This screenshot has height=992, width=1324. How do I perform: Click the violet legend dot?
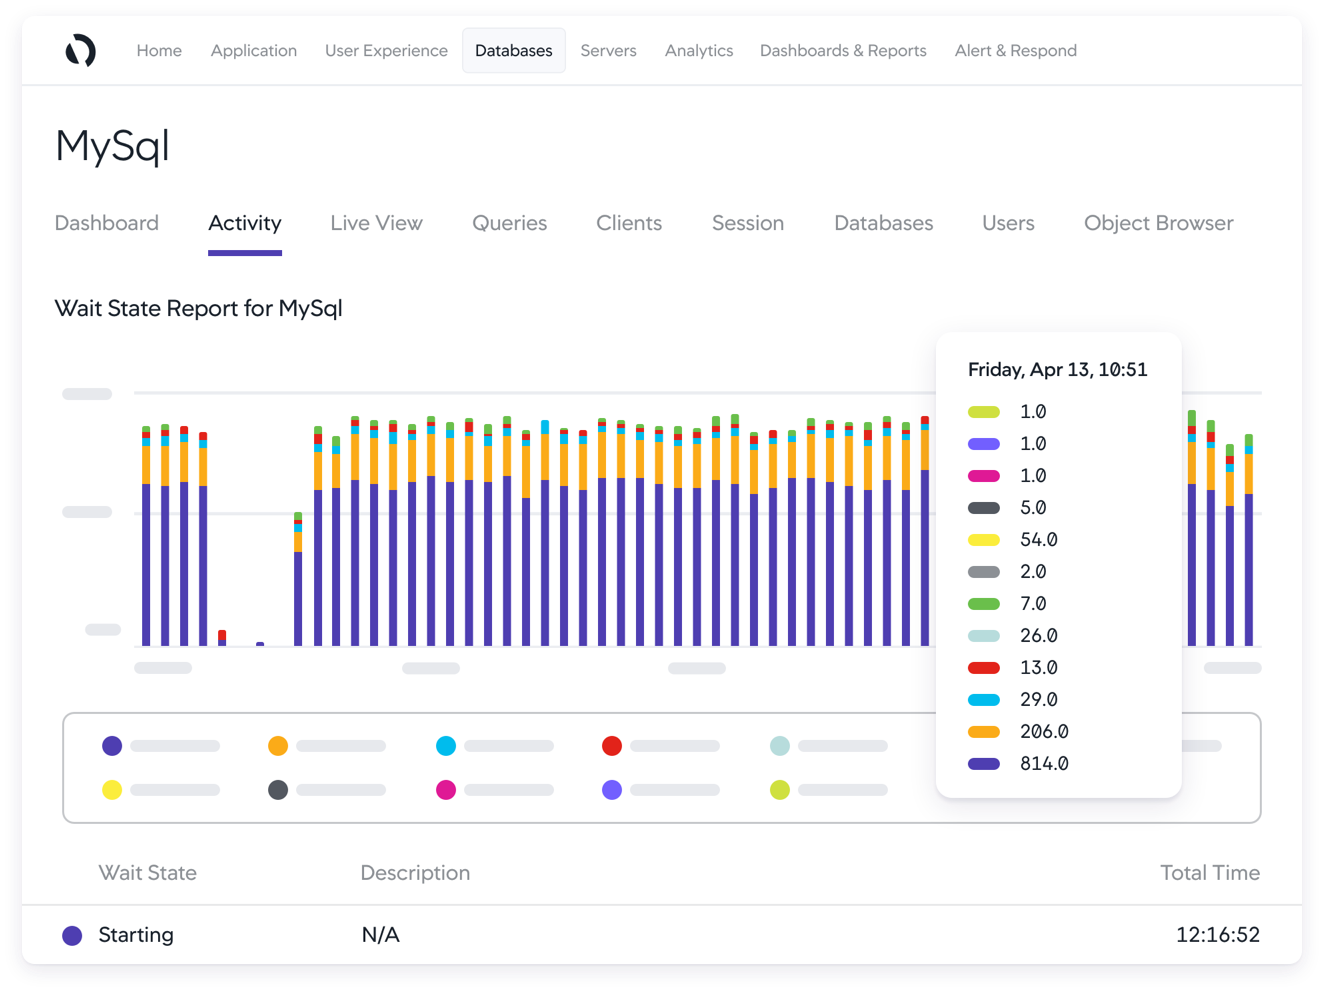(x=612, y=790)
